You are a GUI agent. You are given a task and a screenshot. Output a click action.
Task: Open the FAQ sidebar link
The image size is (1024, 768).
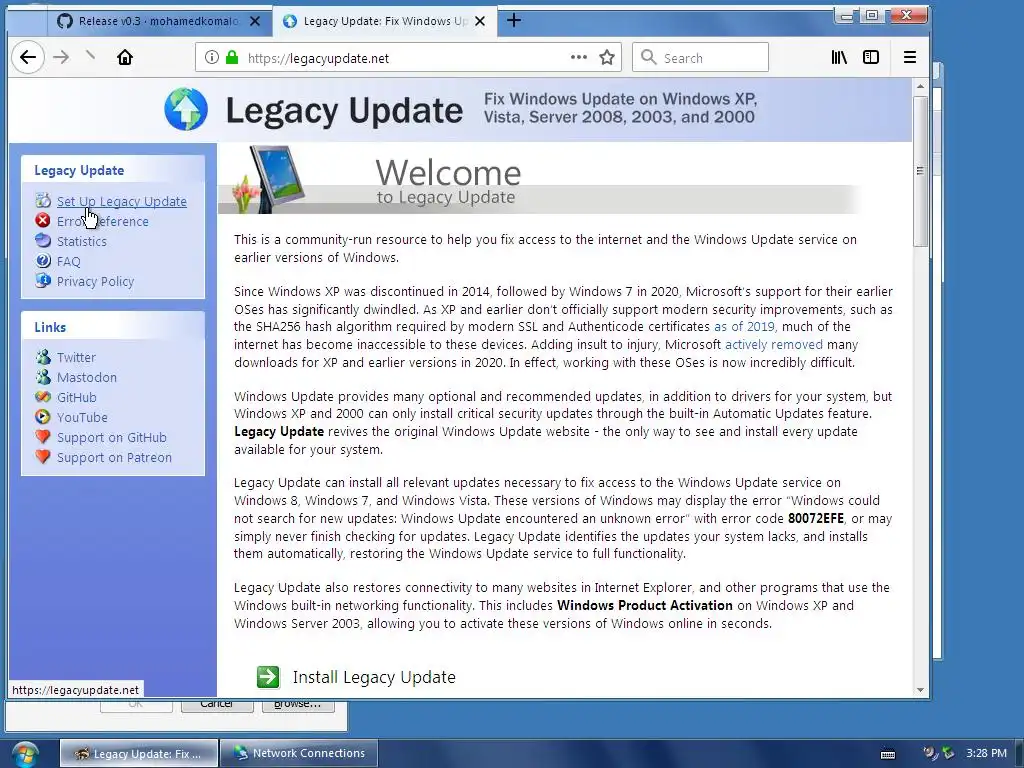coord(69,261)
